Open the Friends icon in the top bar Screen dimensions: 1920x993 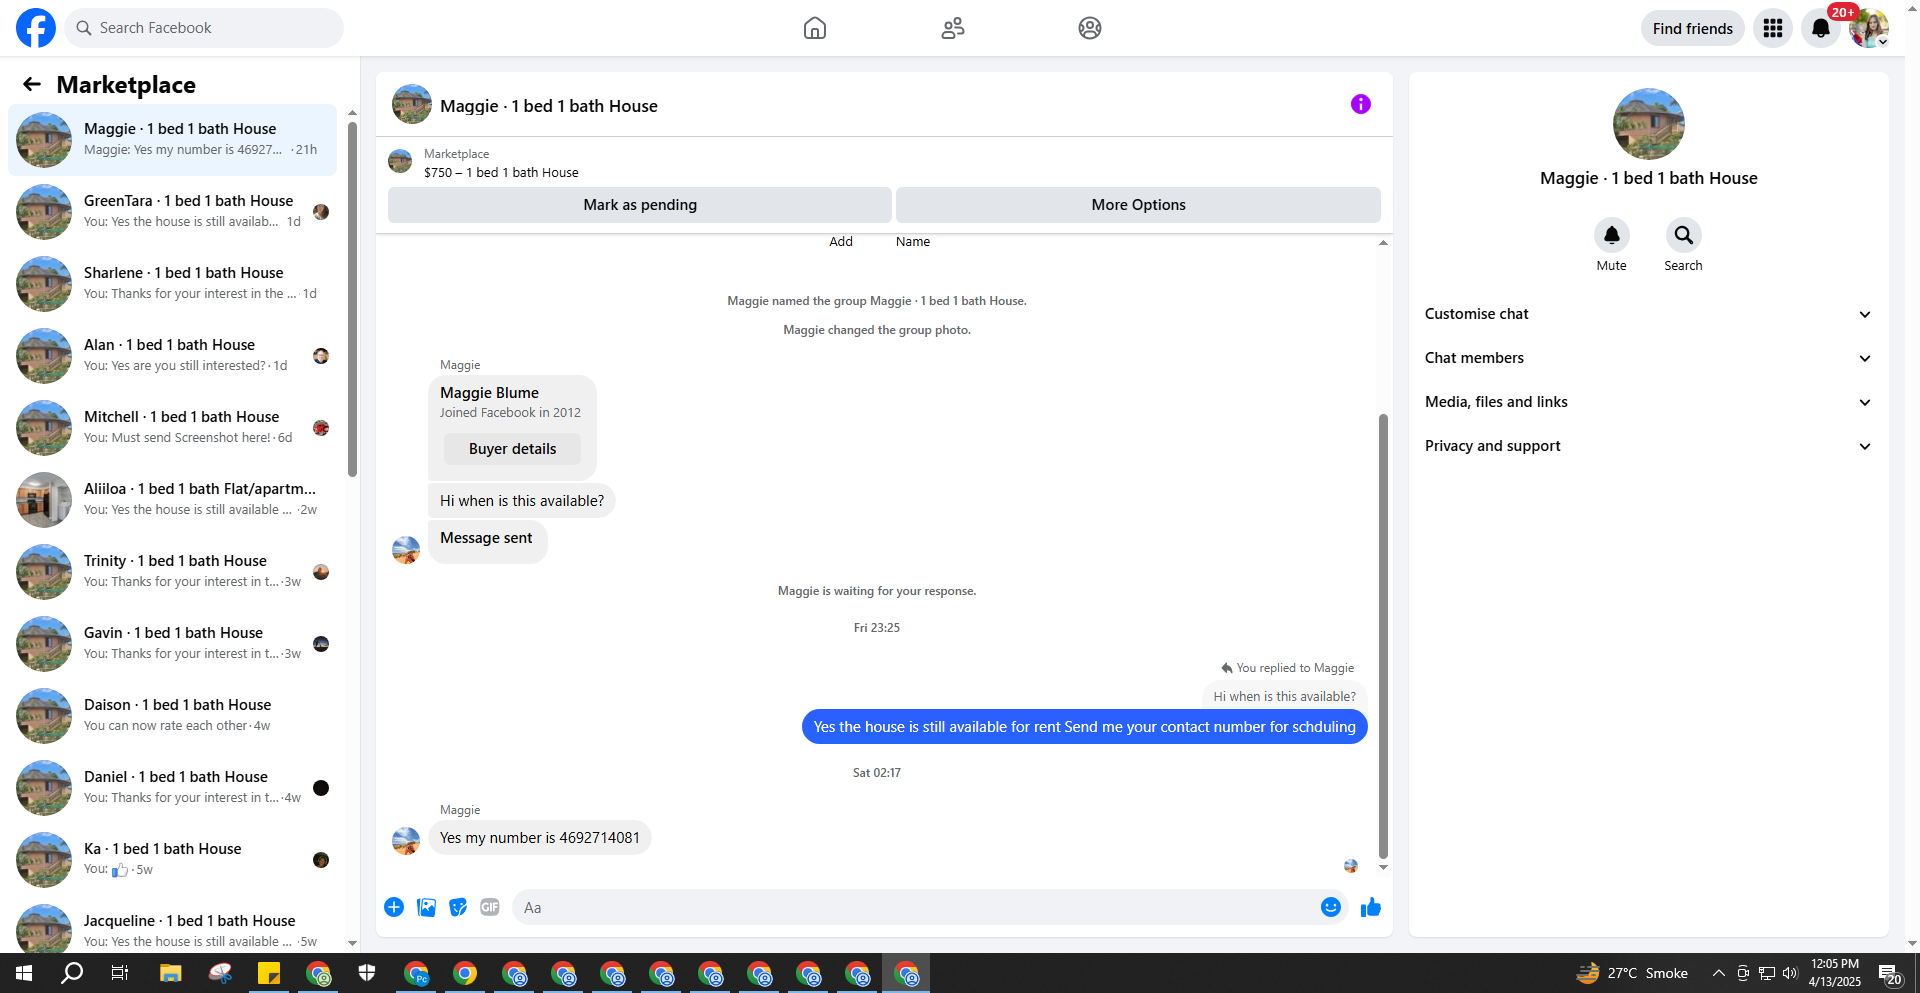coord(953,28)
